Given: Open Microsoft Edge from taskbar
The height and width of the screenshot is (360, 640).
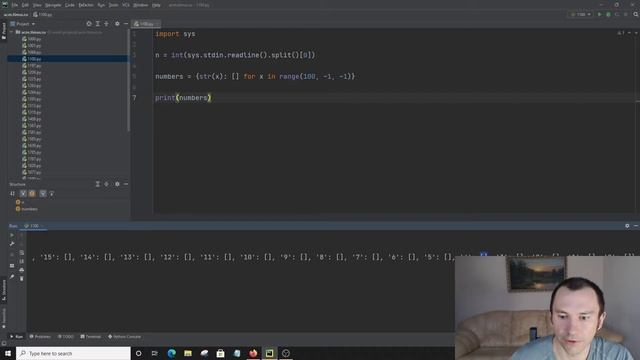Looking at the screenshot, I should 171,353.
